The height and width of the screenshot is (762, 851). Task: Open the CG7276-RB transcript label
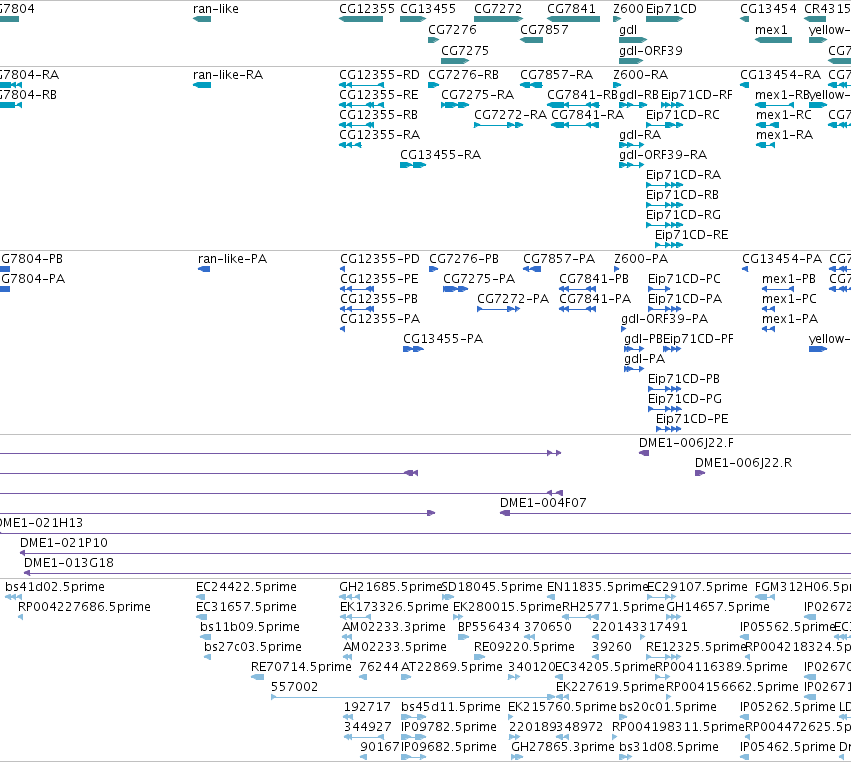point(463,75)
